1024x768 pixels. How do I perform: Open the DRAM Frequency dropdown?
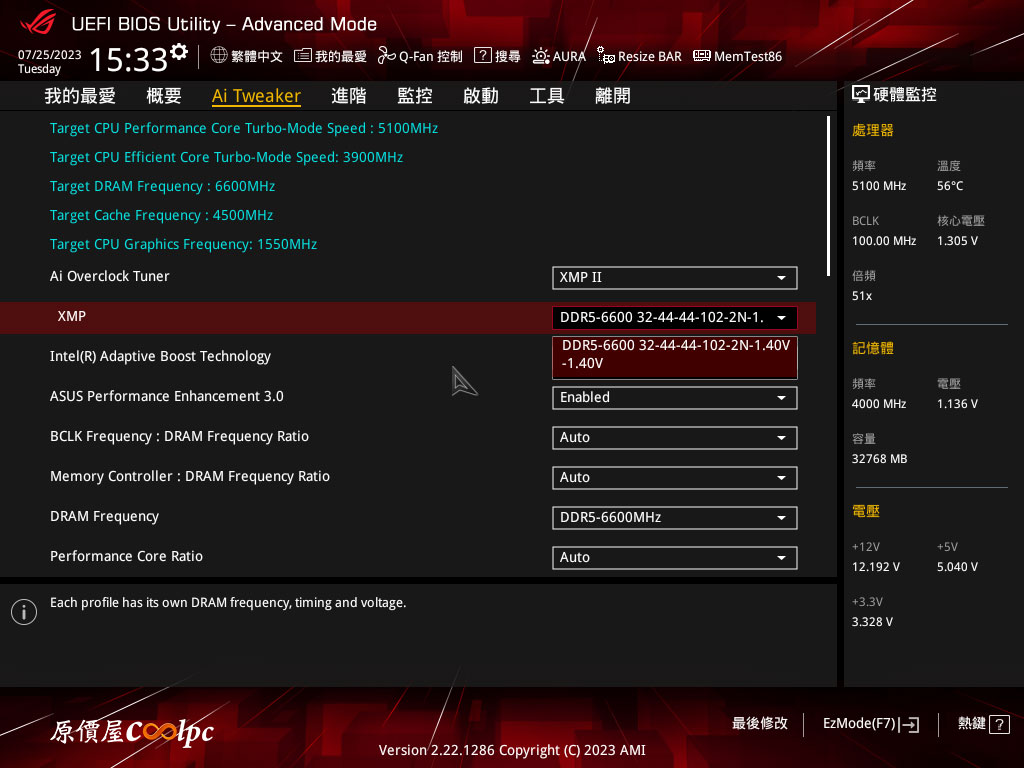point(675,518)
